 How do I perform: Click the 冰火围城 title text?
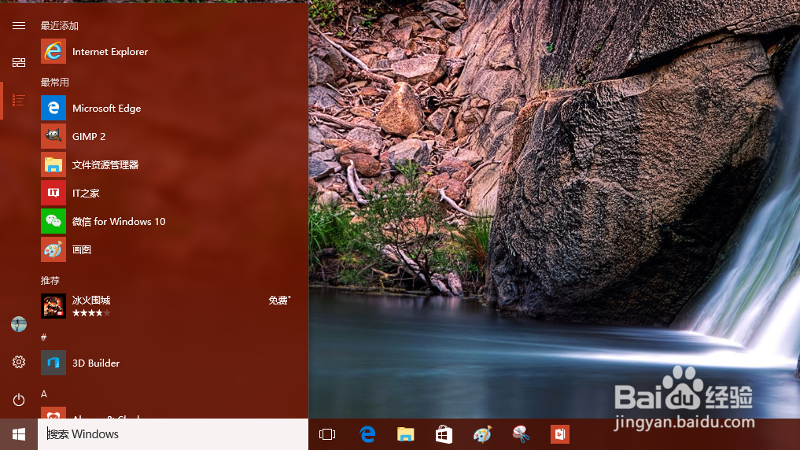[x=91, y=300]
